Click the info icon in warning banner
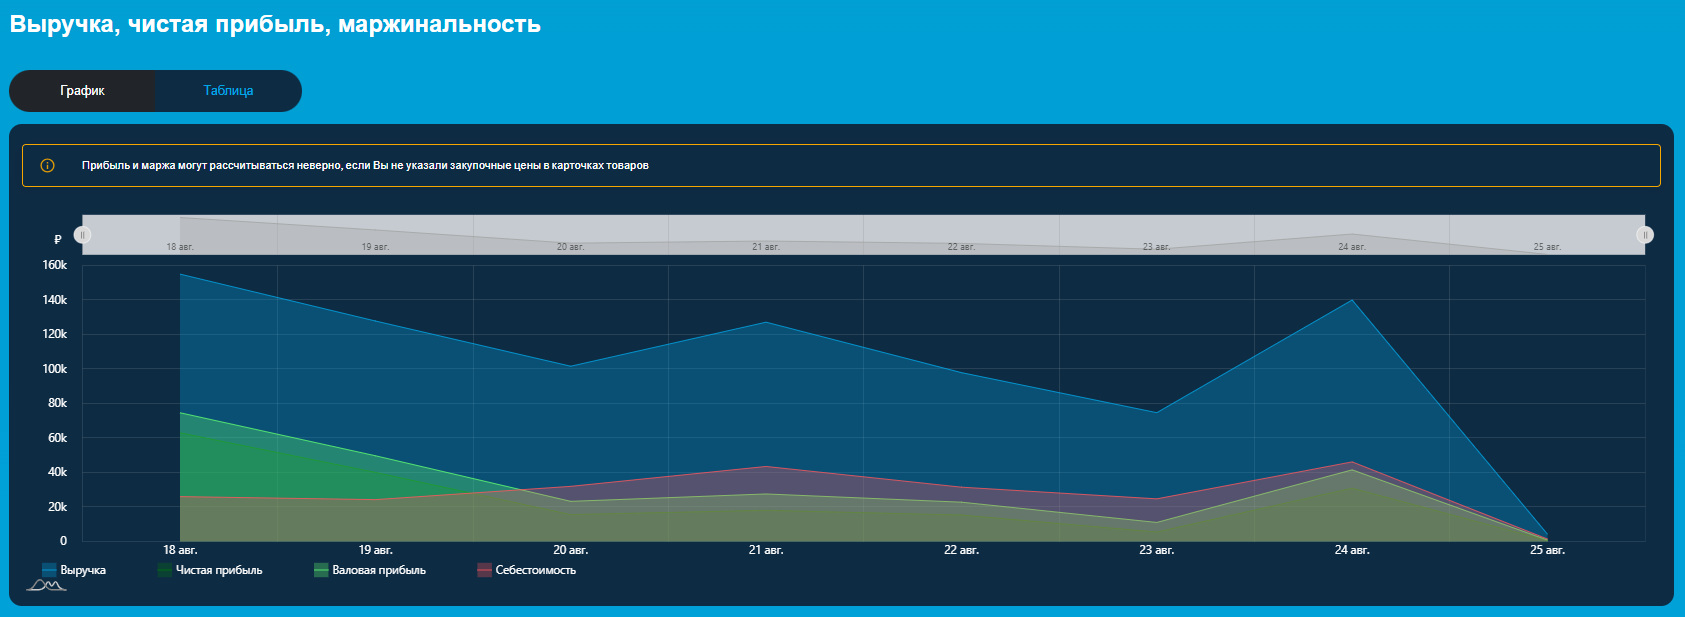 click(x=47, y=166)
